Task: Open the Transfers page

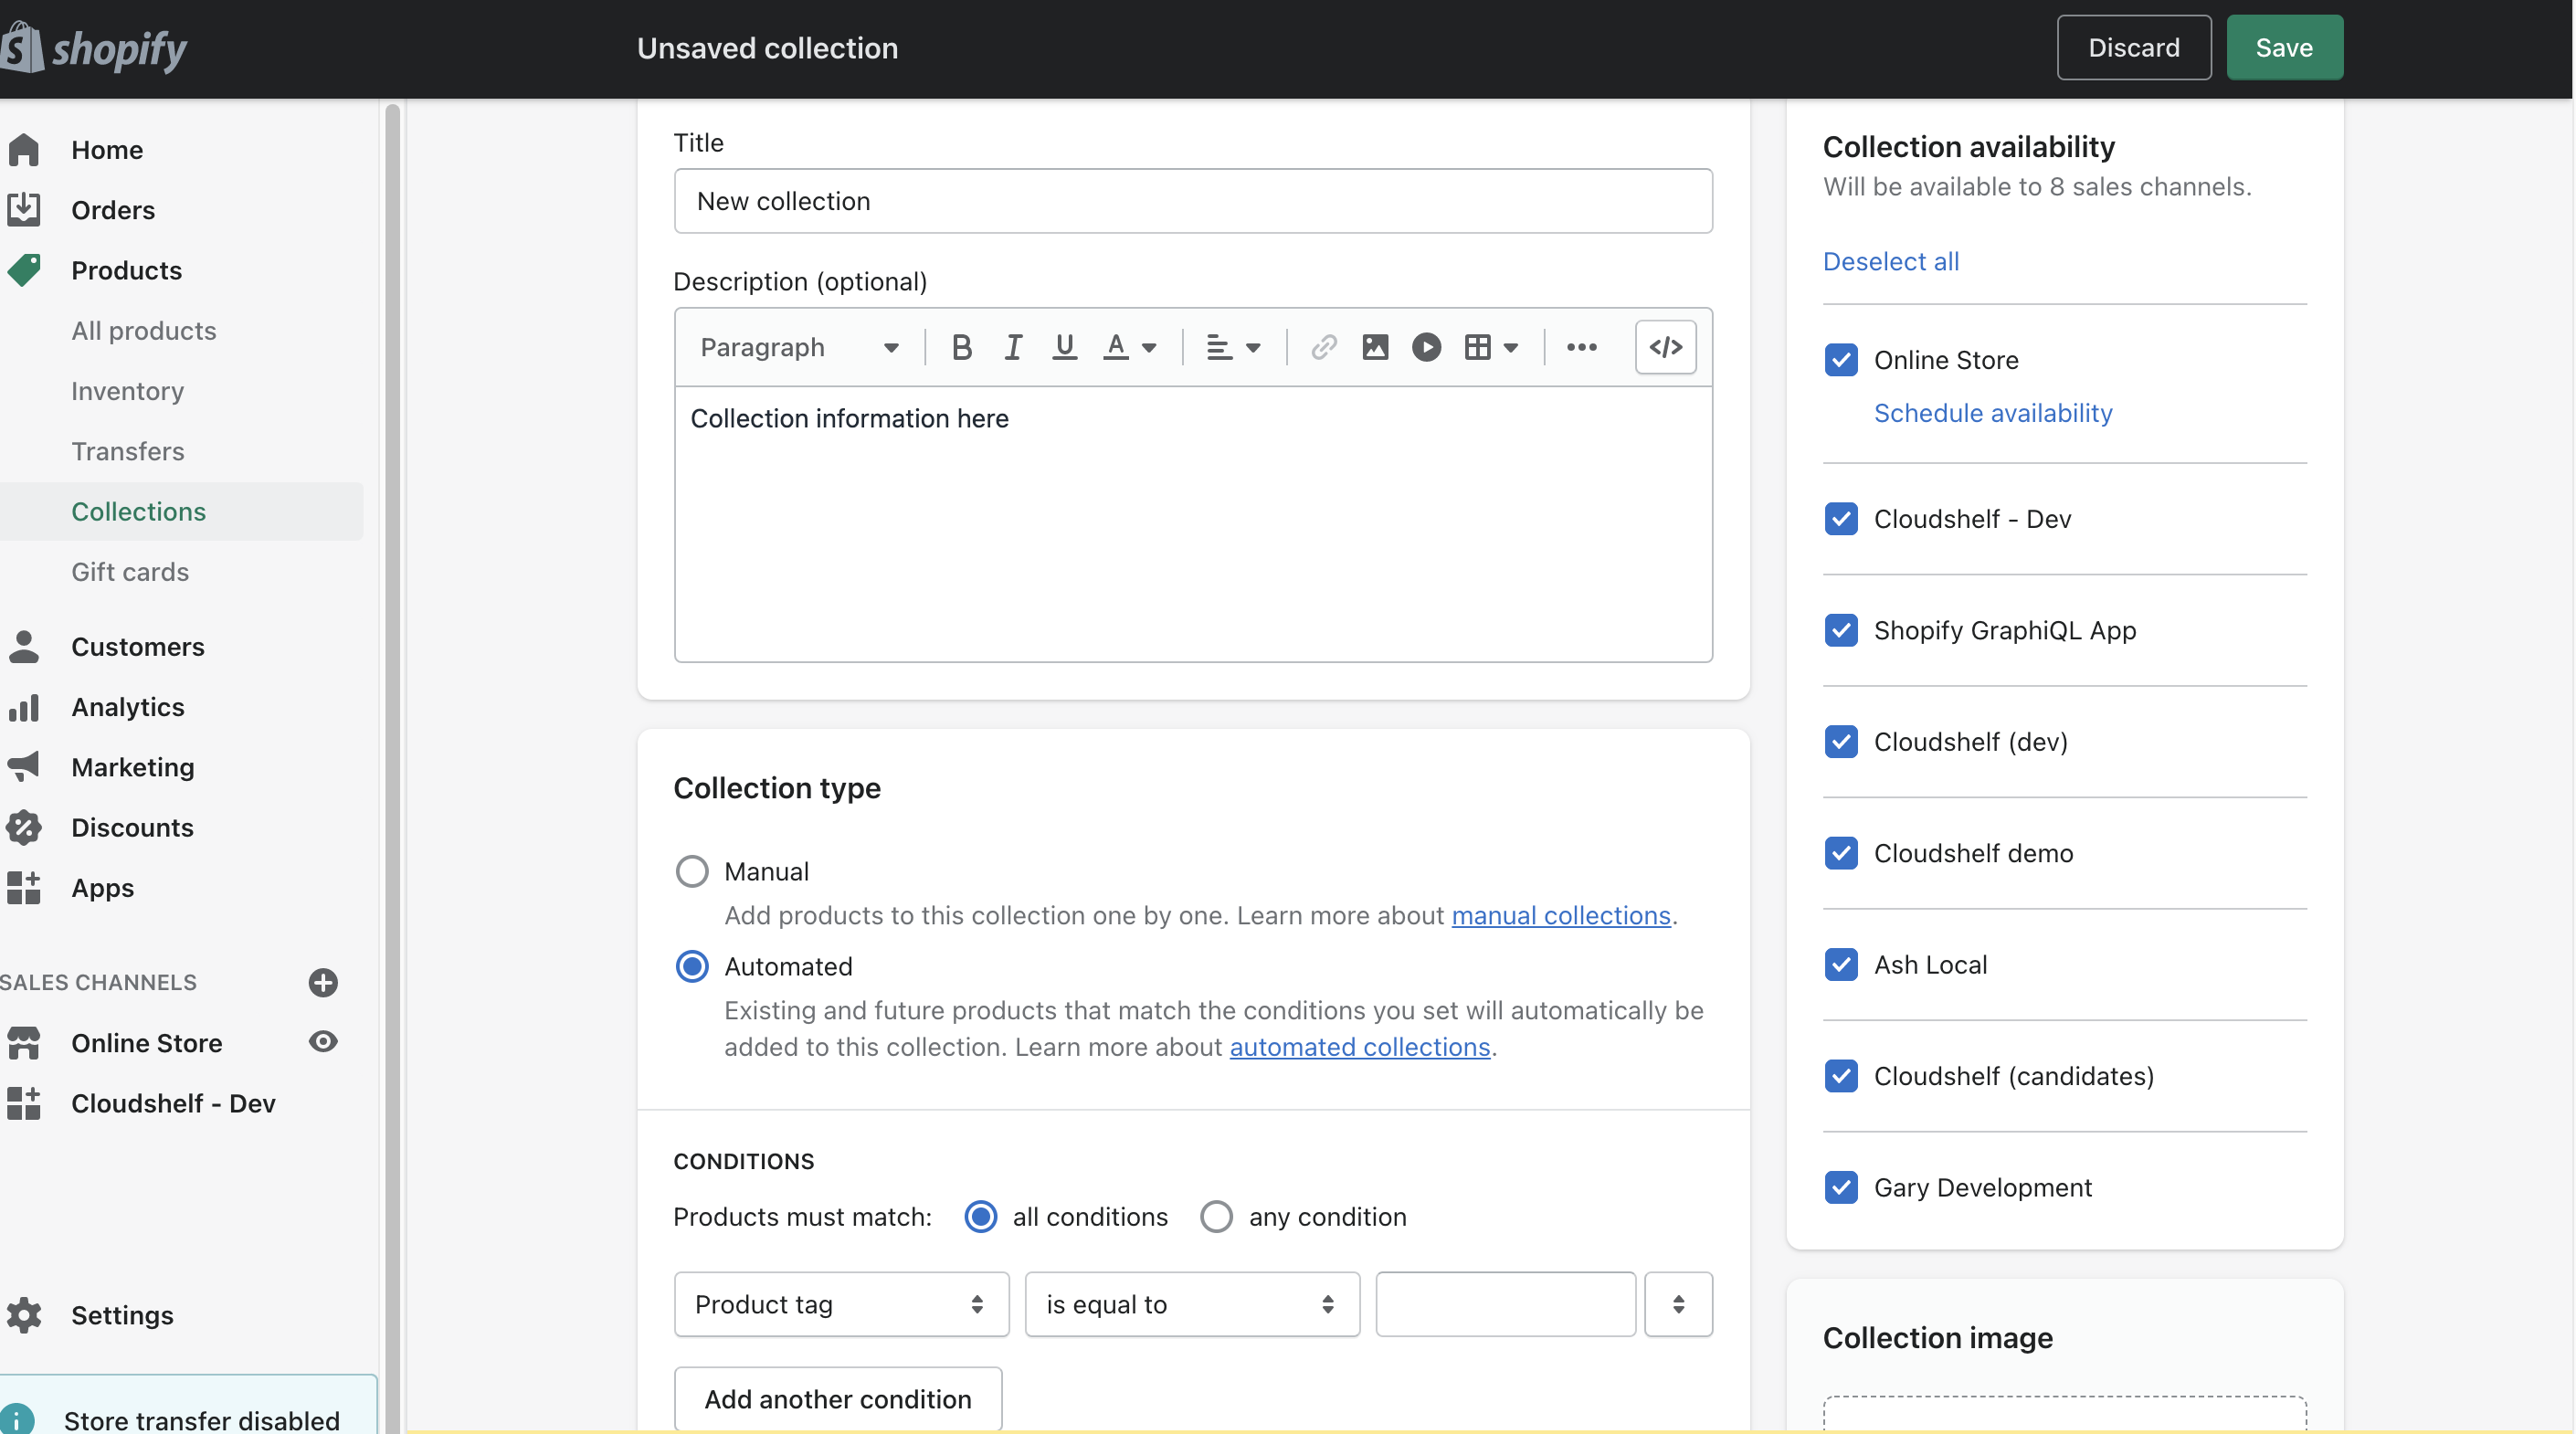Action: point(128,451)
